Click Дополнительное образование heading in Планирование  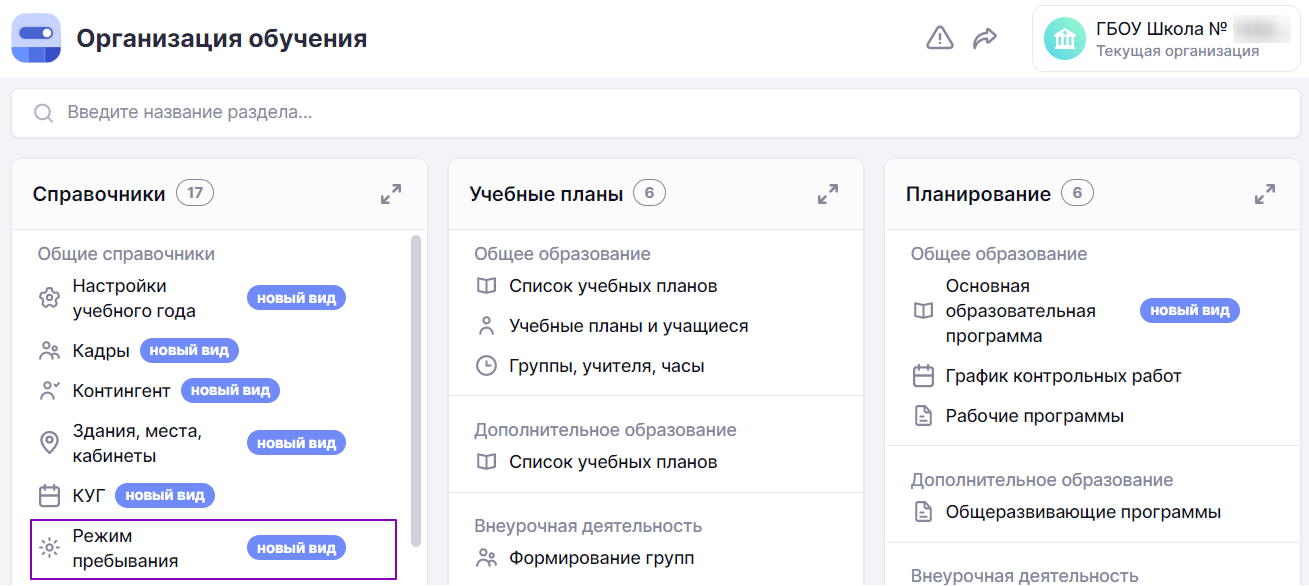click(1042, 480)
